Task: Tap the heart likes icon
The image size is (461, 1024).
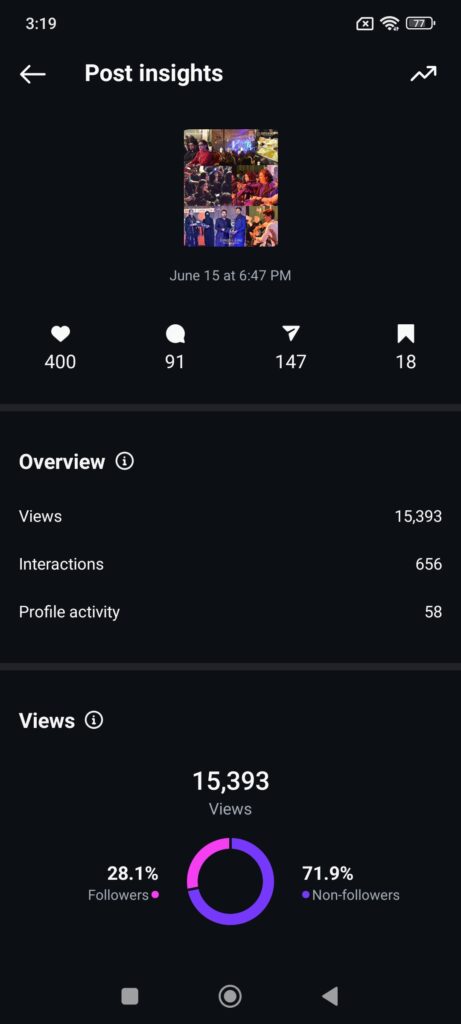Action: click(60, 334)
